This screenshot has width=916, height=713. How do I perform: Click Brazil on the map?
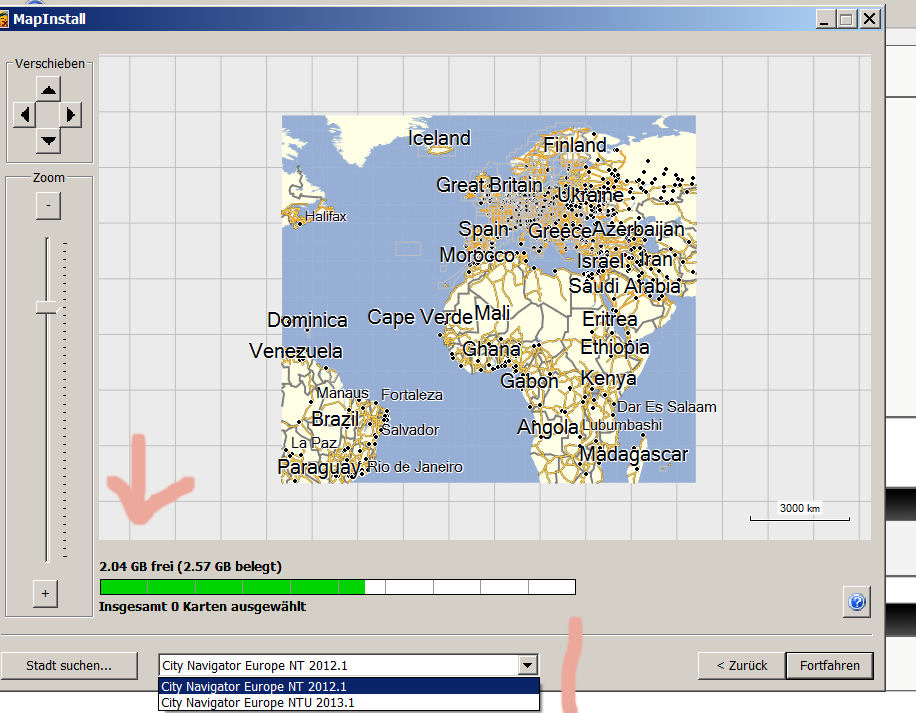point(334,419)
